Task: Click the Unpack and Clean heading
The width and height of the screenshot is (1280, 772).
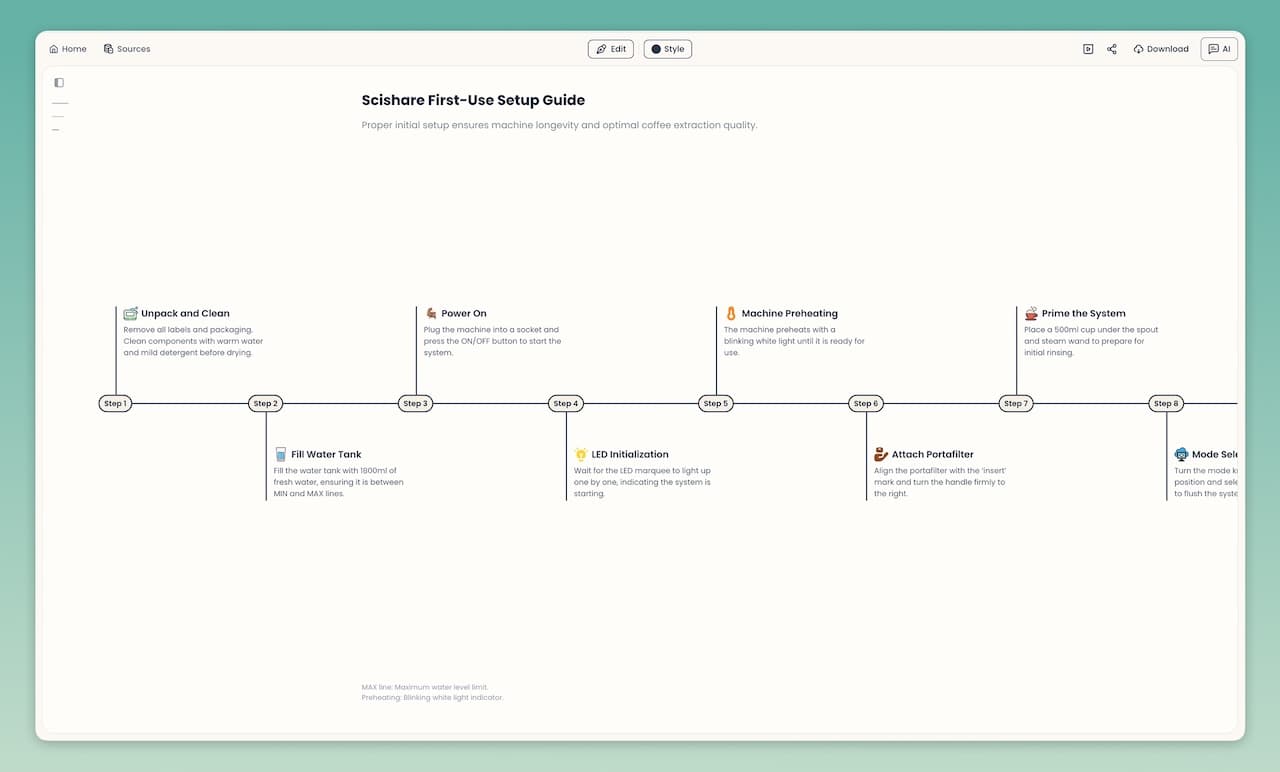Action: 185,313
